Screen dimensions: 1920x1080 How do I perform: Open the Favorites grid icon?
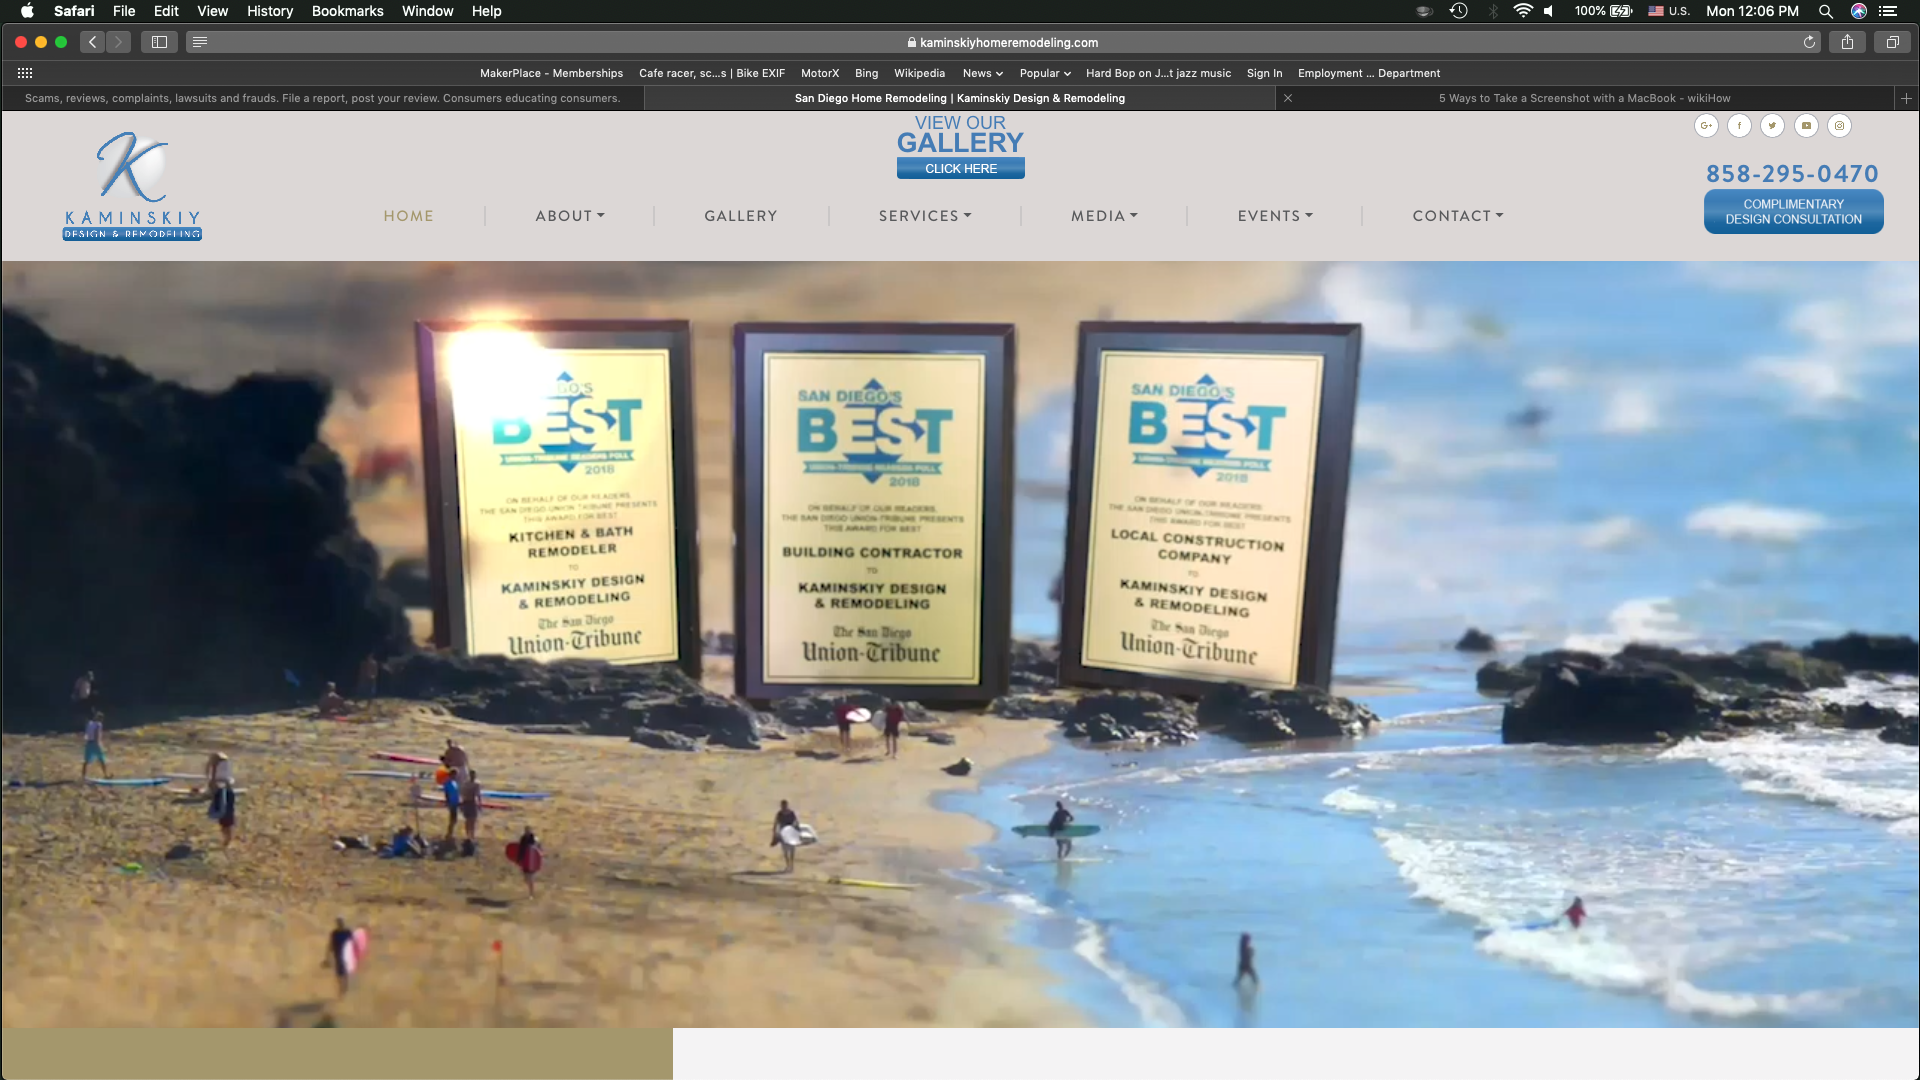(x=25, y=73)
